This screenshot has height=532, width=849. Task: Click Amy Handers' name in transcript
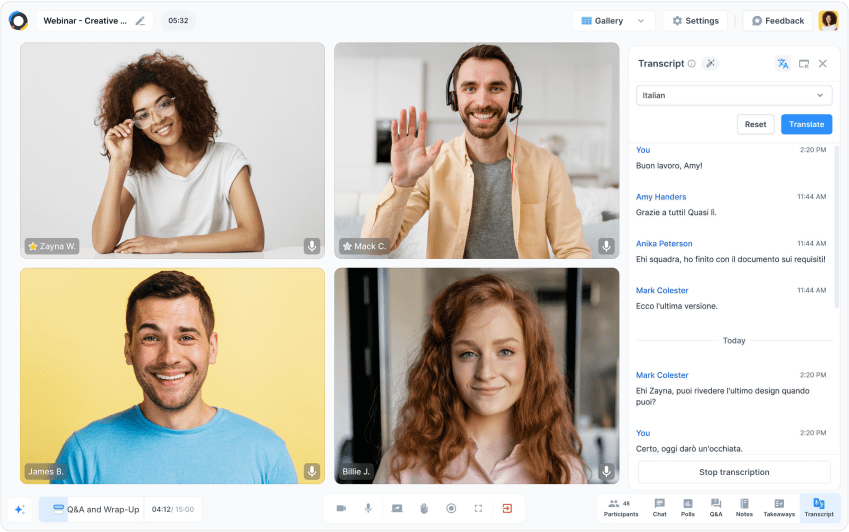coord(661,197)
